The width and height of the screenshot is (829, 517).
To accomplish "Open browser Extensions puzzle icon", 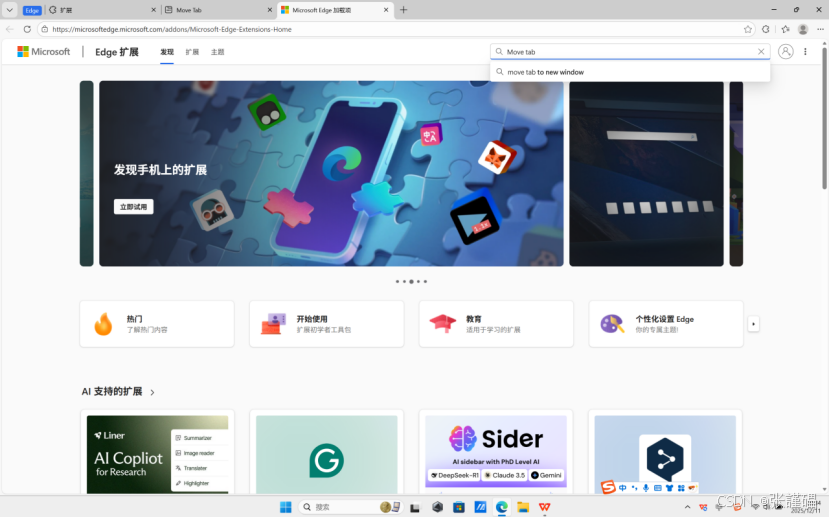I will pos(766,29).
